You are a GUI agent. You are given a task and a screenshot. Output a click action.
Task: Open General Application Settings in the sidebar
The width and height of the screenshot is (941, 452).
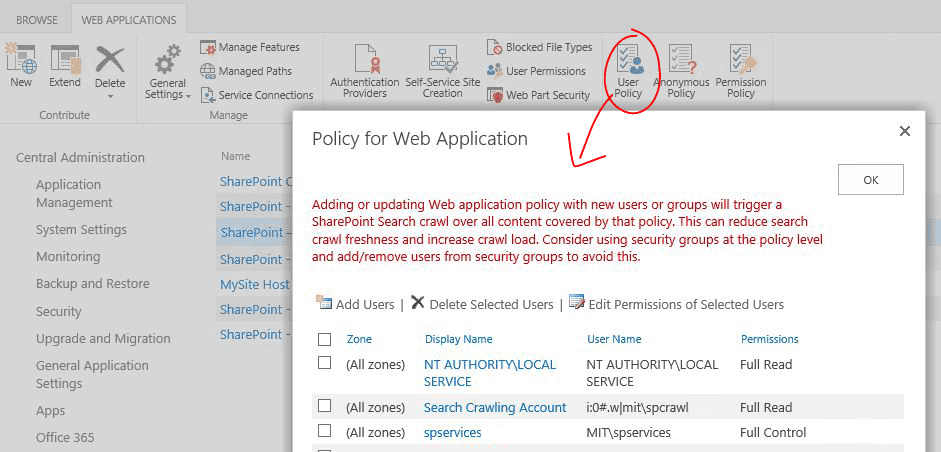coord(92,375)
